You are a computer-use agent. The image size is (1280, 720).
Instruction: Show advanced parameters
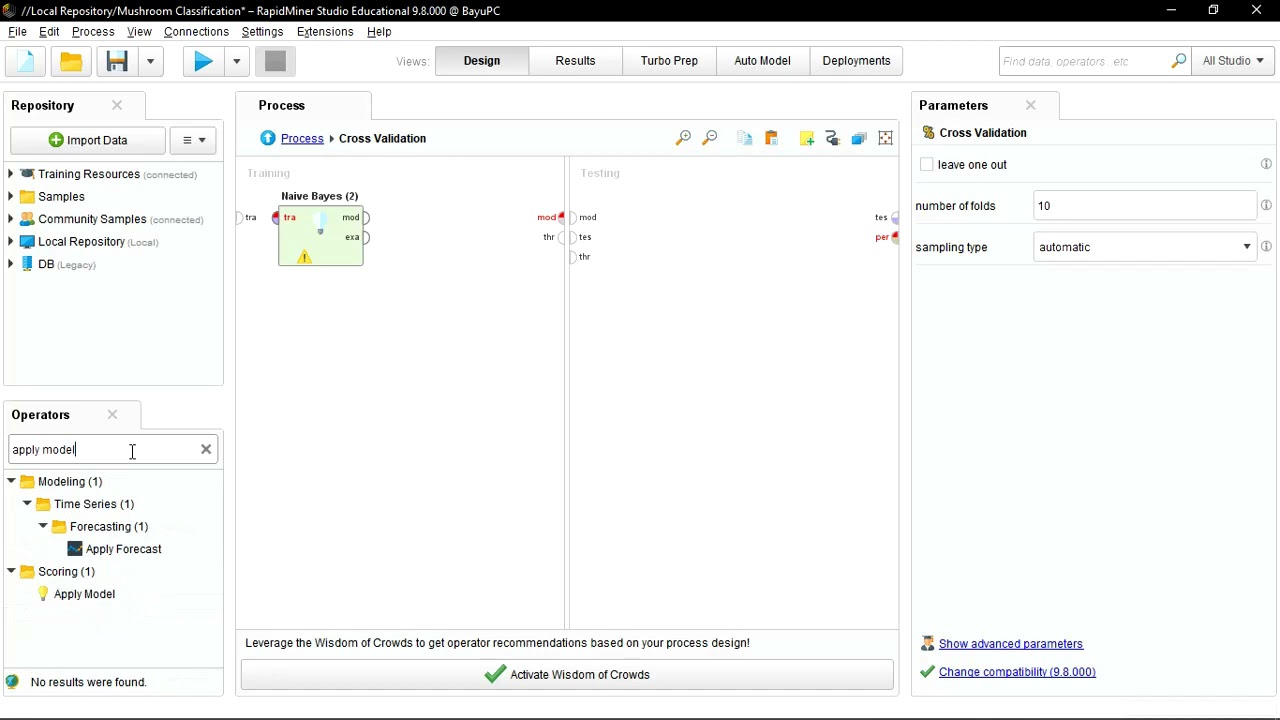coord(1011,644)
